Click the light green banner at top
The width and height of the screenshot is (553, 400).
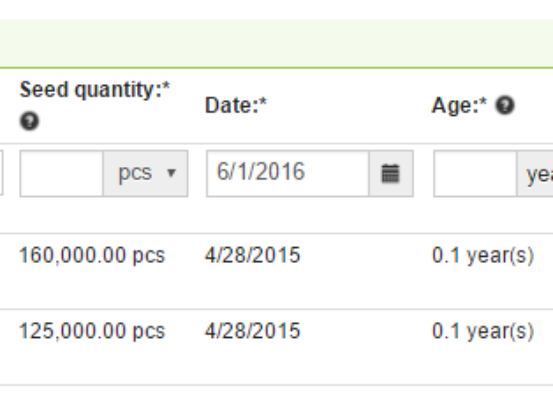(276, 44)
